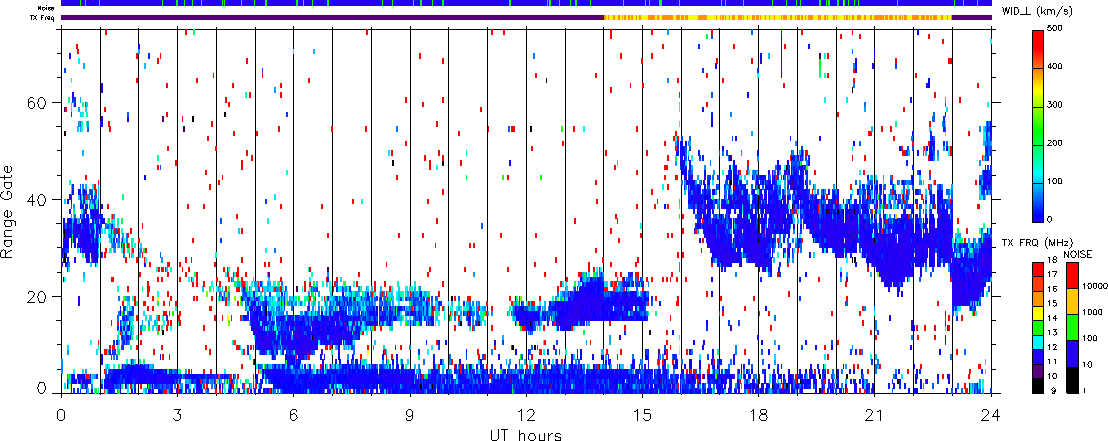Click the 24 tick on UT hours axis
The width and height of the screenshot is (1108, 441).
point(991,413)
